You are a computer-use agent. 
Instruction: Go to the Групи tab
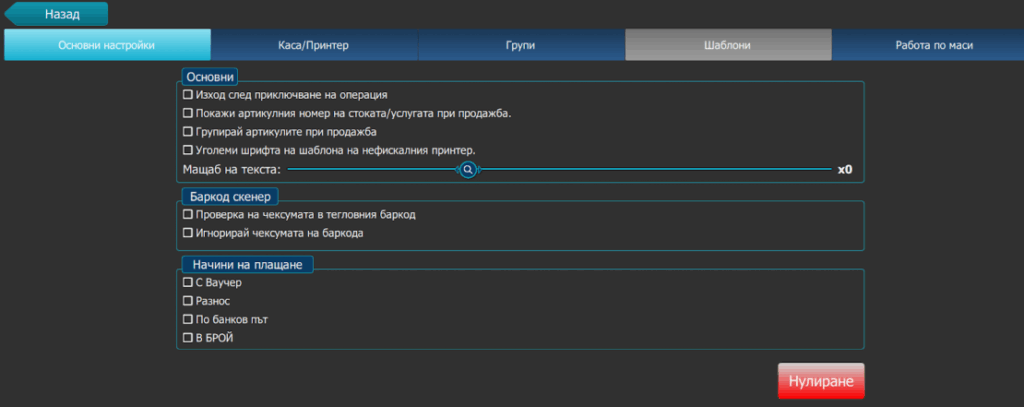pos(521,45)
